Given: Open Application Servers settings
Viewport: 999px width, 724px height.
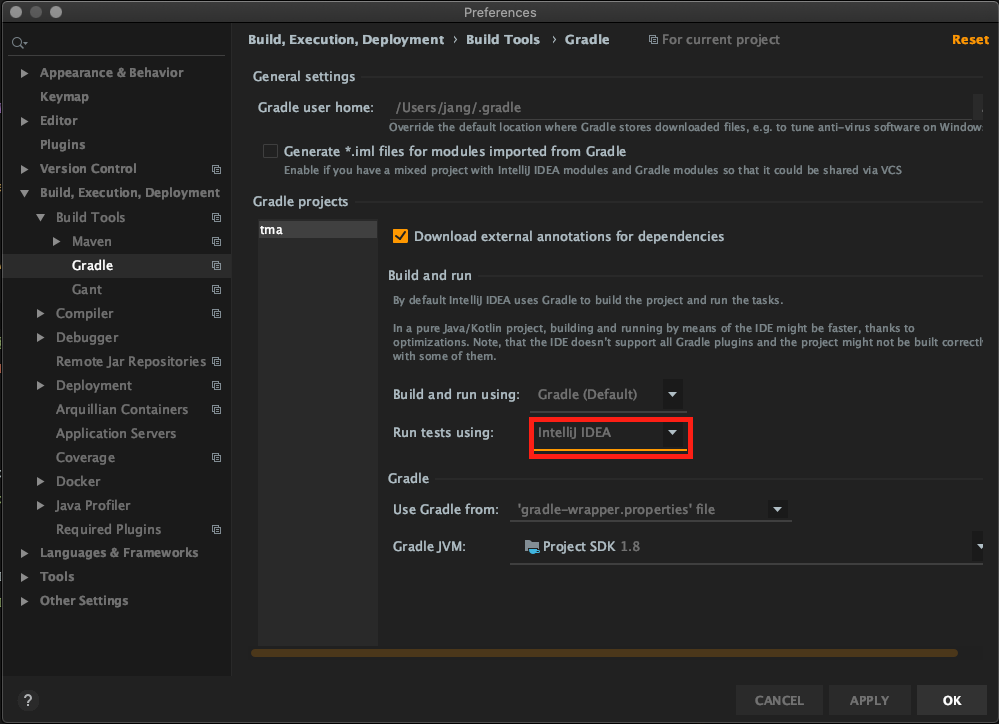Looking at the screenshot, I should (116, 434).
